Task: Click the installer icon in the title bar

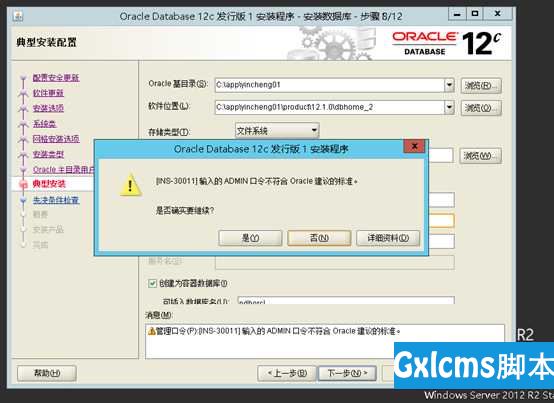Action: pos(18,16)
